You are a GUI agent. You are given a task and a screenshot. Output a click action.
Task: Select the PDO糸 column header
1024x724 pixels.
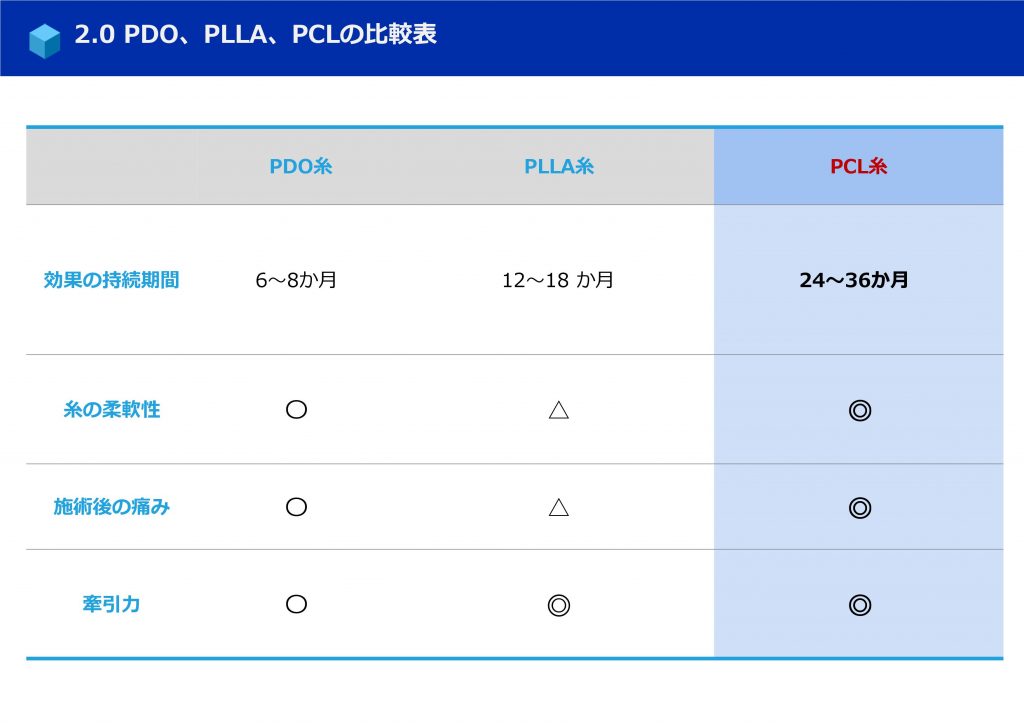click(x=300, y=166)
